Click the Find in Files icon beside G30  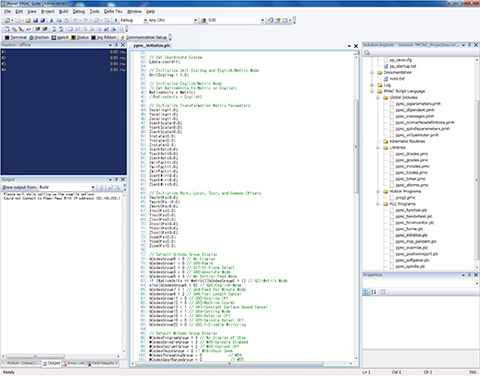[x=204, y=20]
